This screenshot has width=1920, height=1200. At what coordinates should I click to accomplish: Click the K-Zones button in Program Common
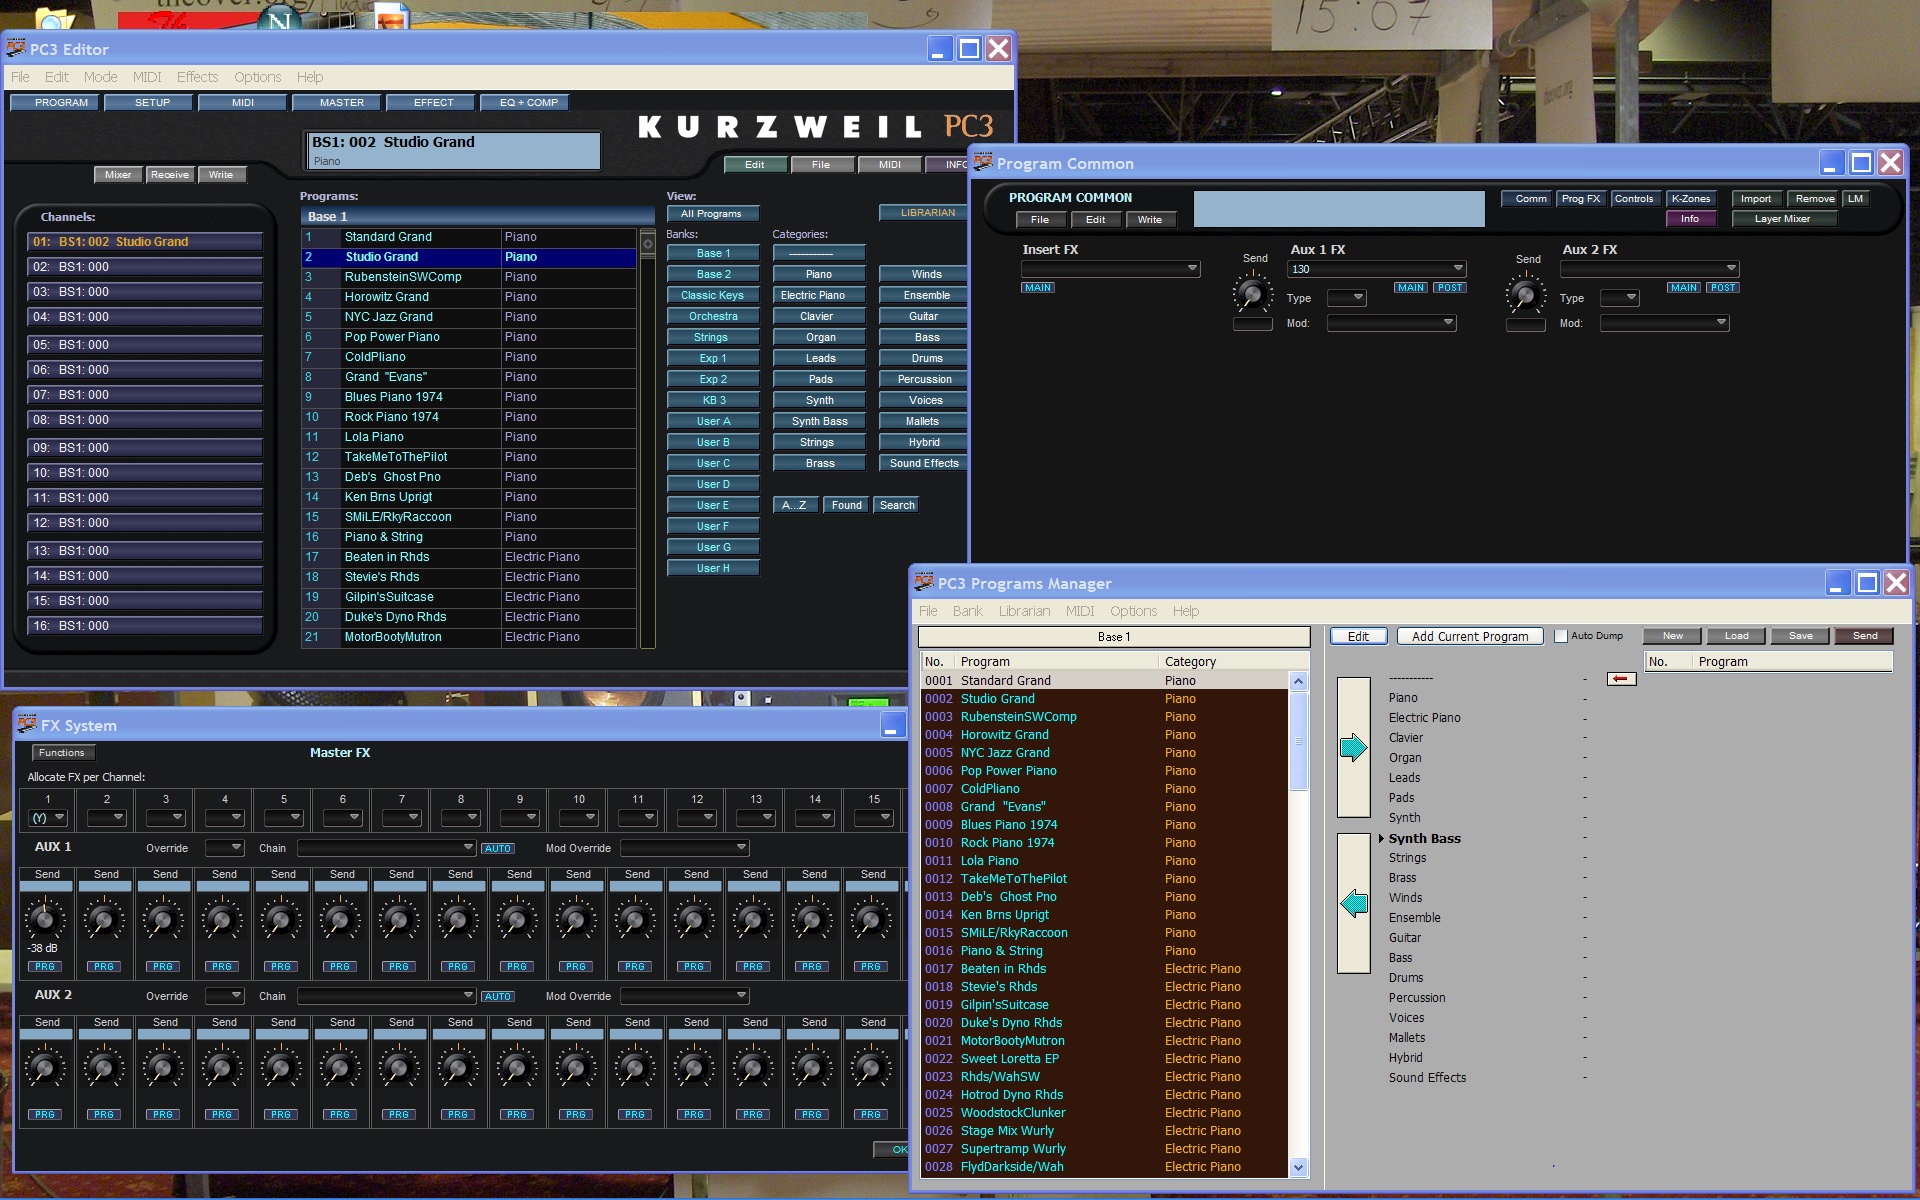tap(1691, 199)
